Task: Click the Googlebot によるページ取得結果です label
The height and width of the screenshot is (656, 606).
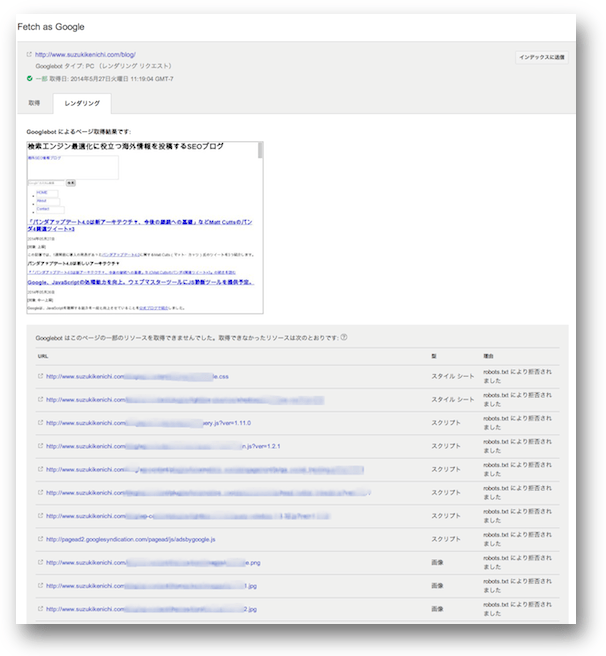Action: pyautogui.click(x=79, y=132)
